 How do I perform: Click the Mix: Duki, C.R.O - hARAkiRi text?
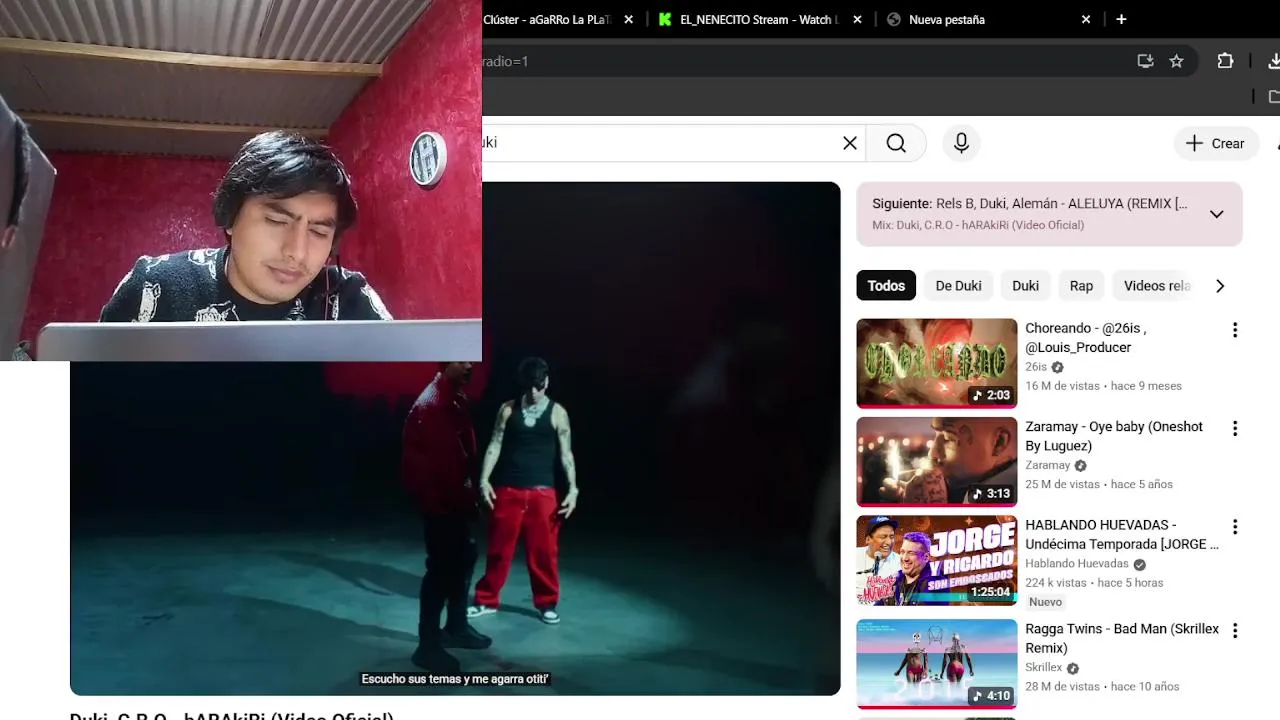pos(978,225)
